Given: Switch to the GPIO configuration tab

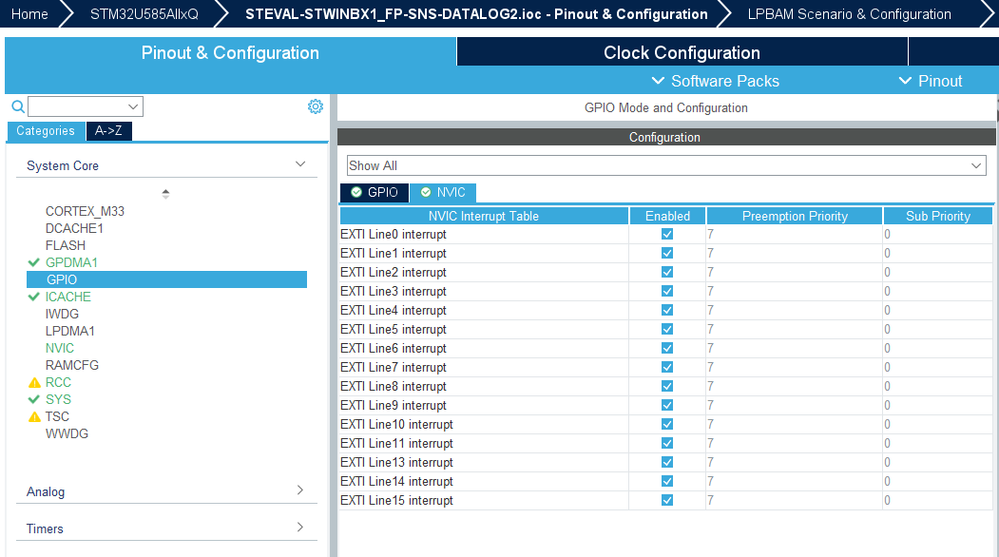Looking at the screenshot, I should pyautogui.click(x=375, y=192).
